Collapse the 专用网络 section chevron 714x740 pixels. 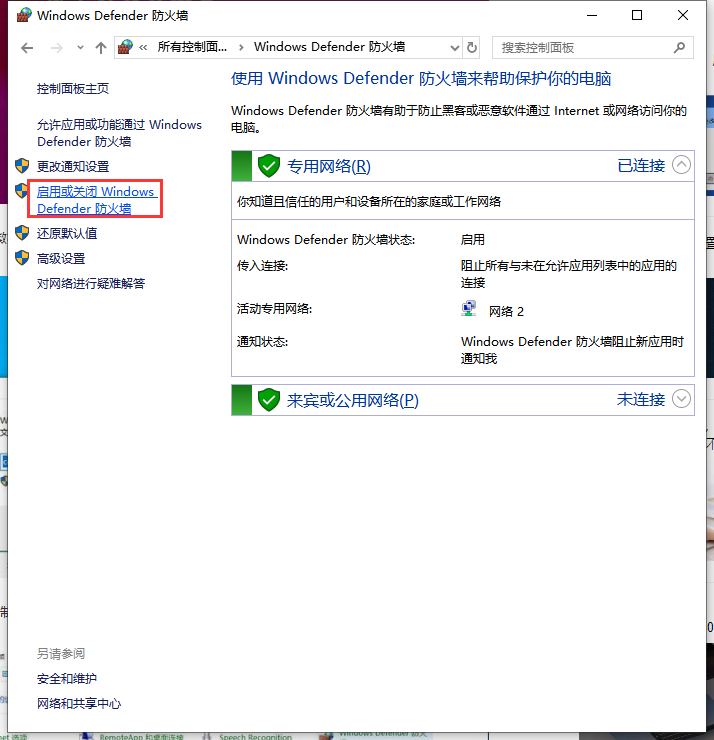(682, 165)
